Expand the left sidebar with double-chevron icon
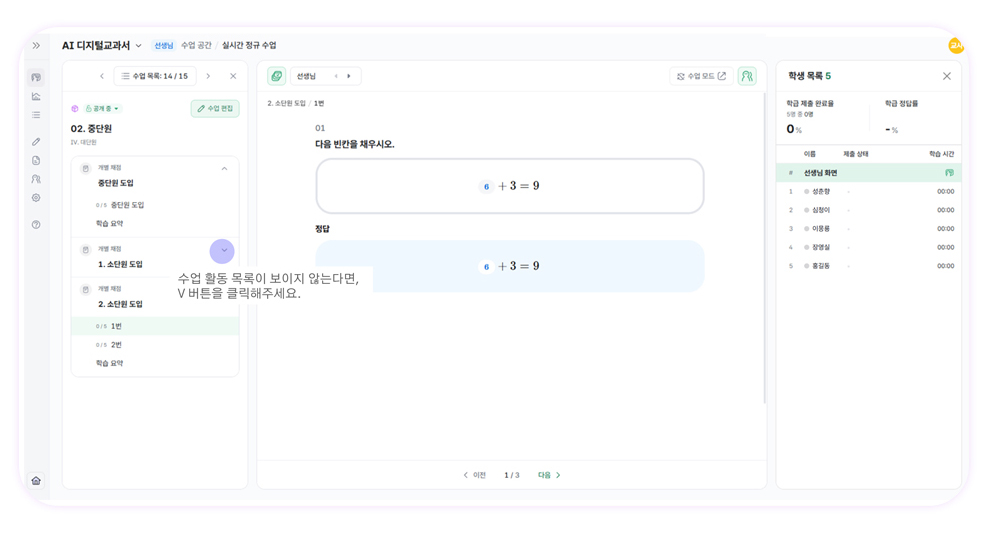The width and height of the screenshot is (989, 535). click(36, 45)
